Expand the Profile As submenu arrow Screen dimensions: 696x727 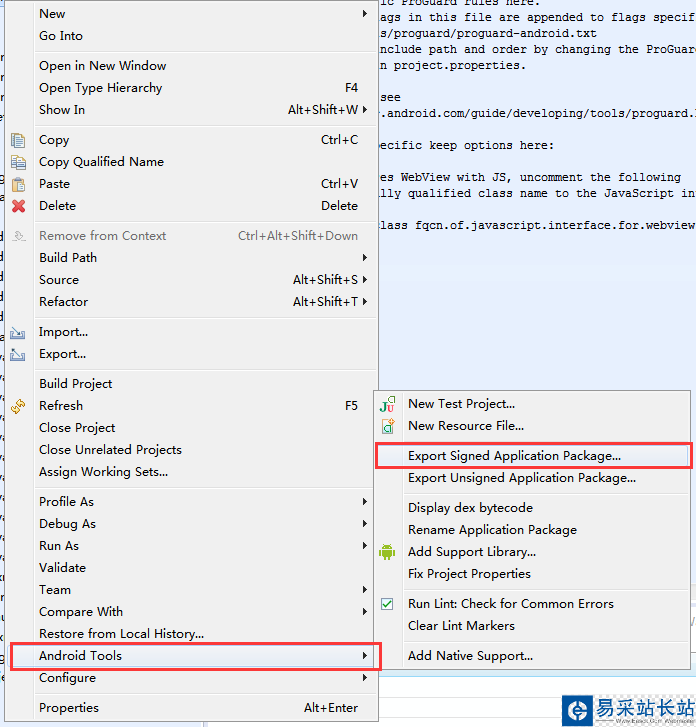[365, 502]
